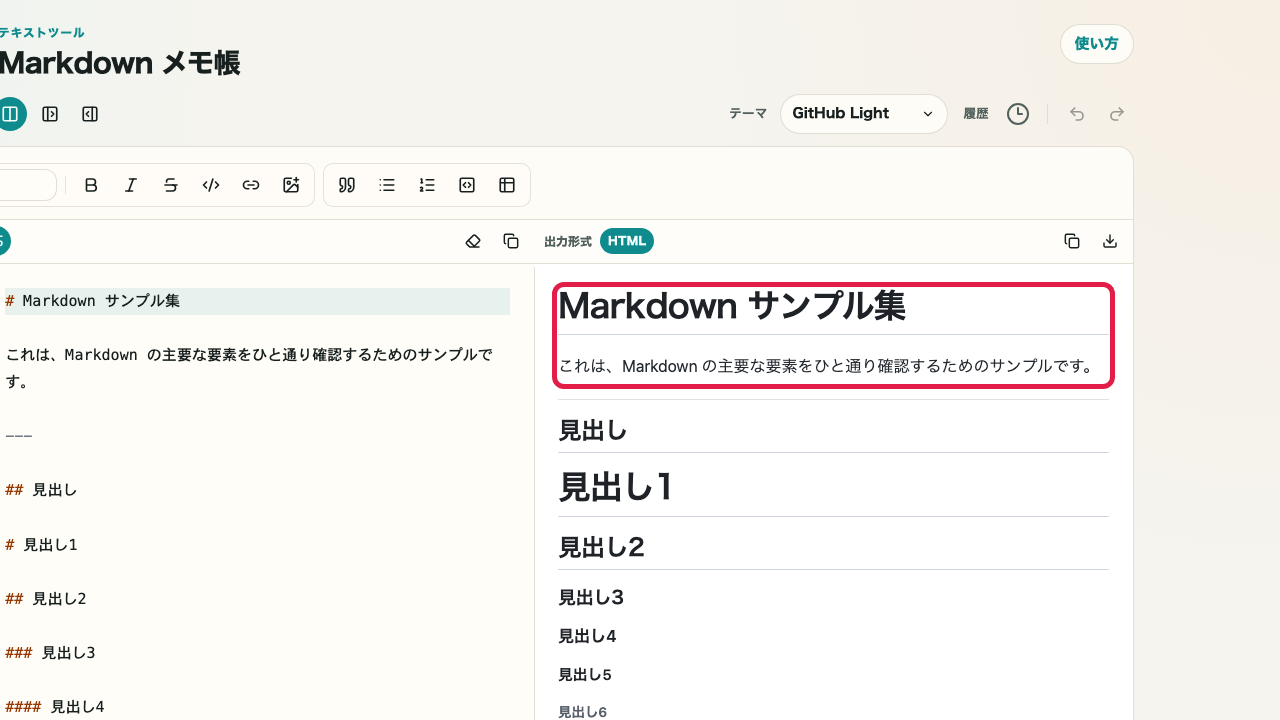Click the rendered 見出し6 heading in the preview

pos(582,712)
